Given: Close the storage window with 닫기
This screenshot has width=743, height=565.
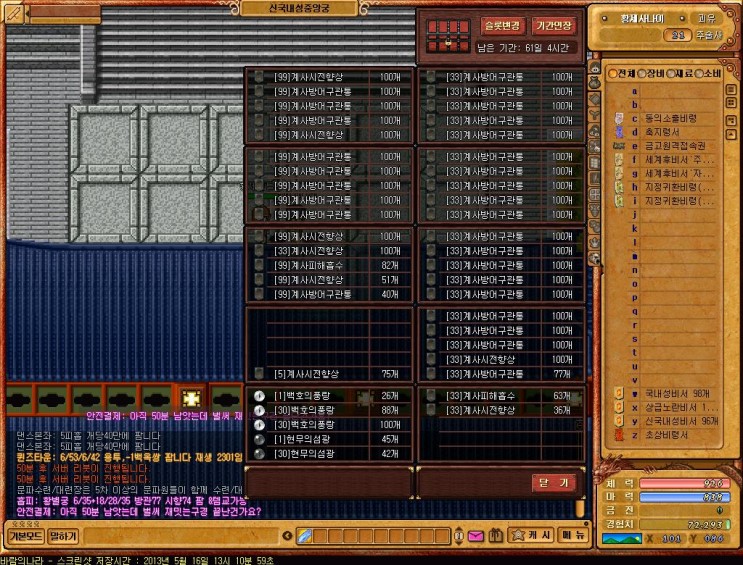Looking at the screenshot, I should click(x=553, y=482).
